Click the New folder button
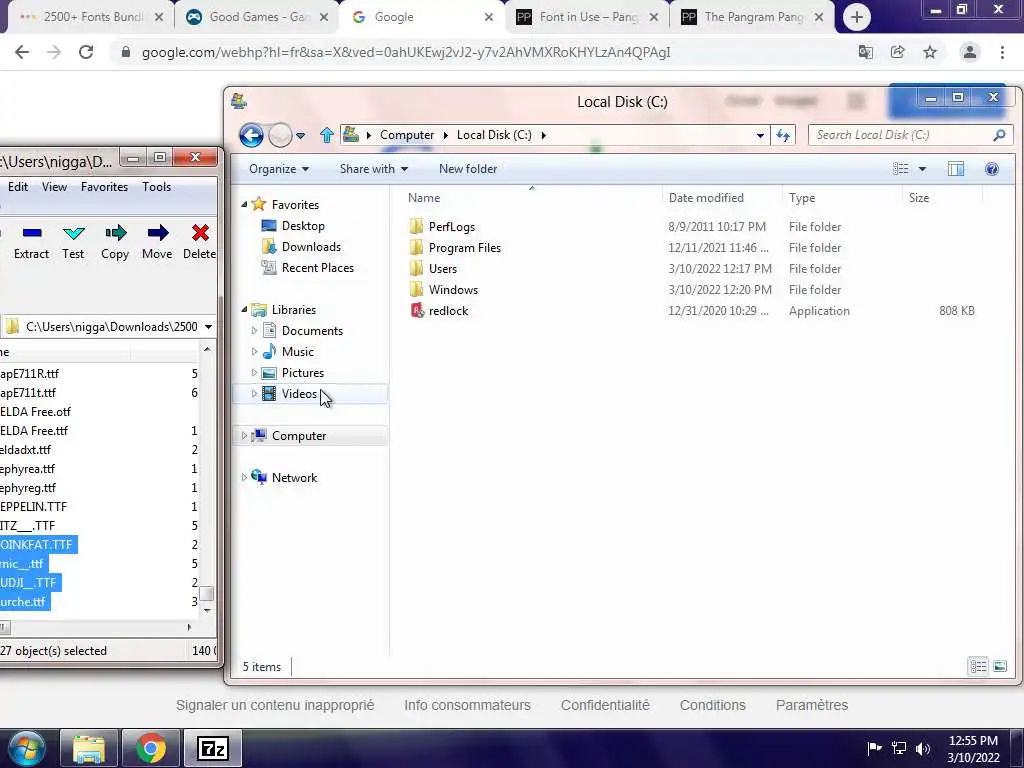 (x=468, y=169)
